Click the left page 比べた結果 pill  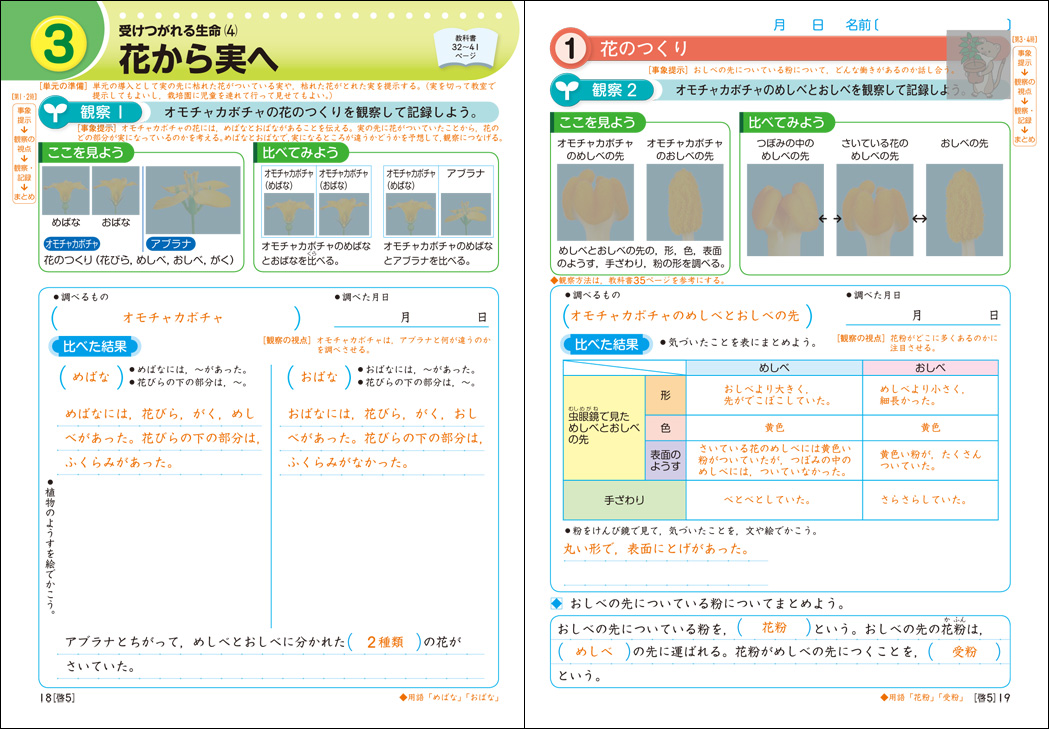coord(94,346)
